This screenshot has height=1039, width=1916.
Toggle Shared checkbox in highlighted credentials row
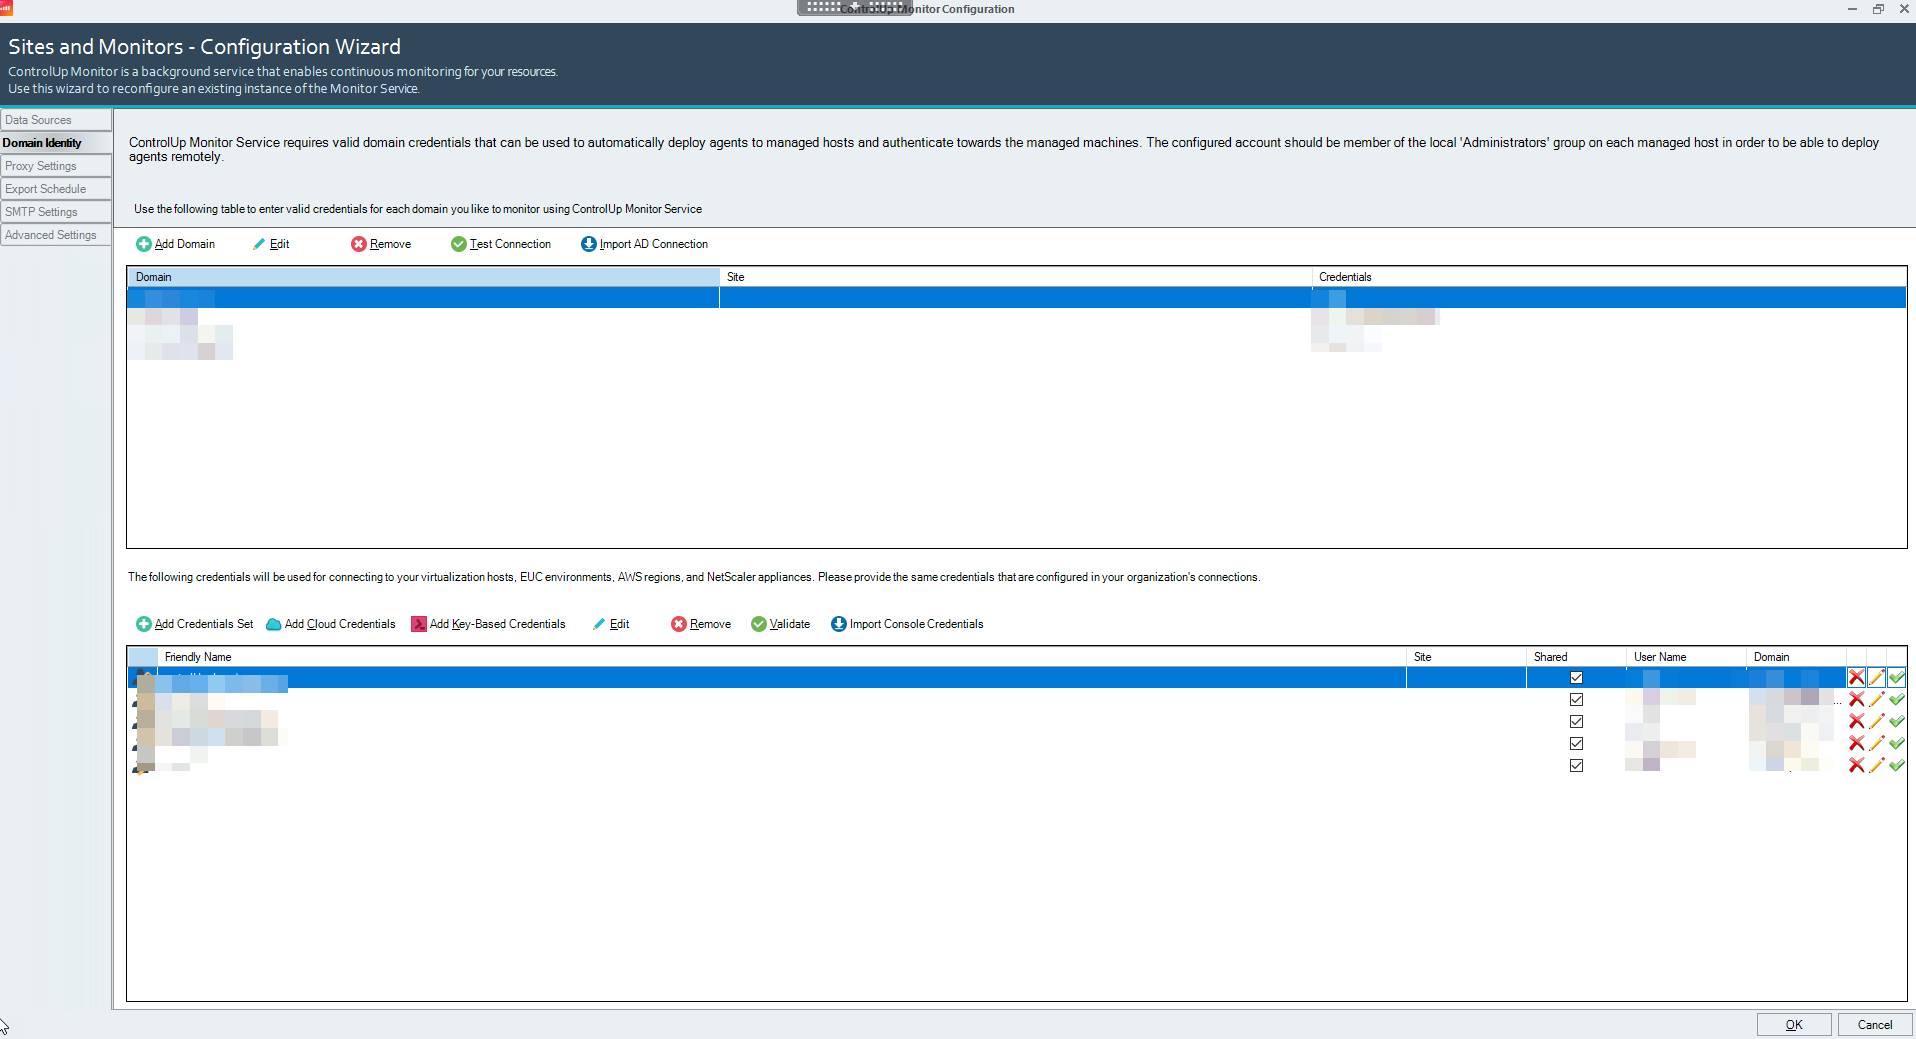(x=1576, y=678)
